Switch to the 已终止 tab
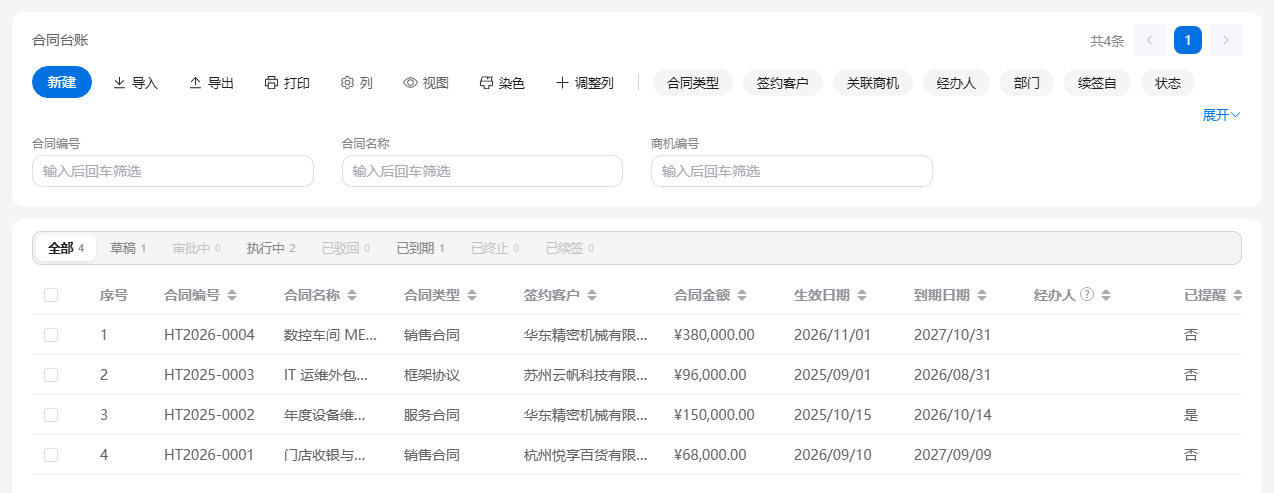This screenshot has height=493, width=1274. (495, 248)
